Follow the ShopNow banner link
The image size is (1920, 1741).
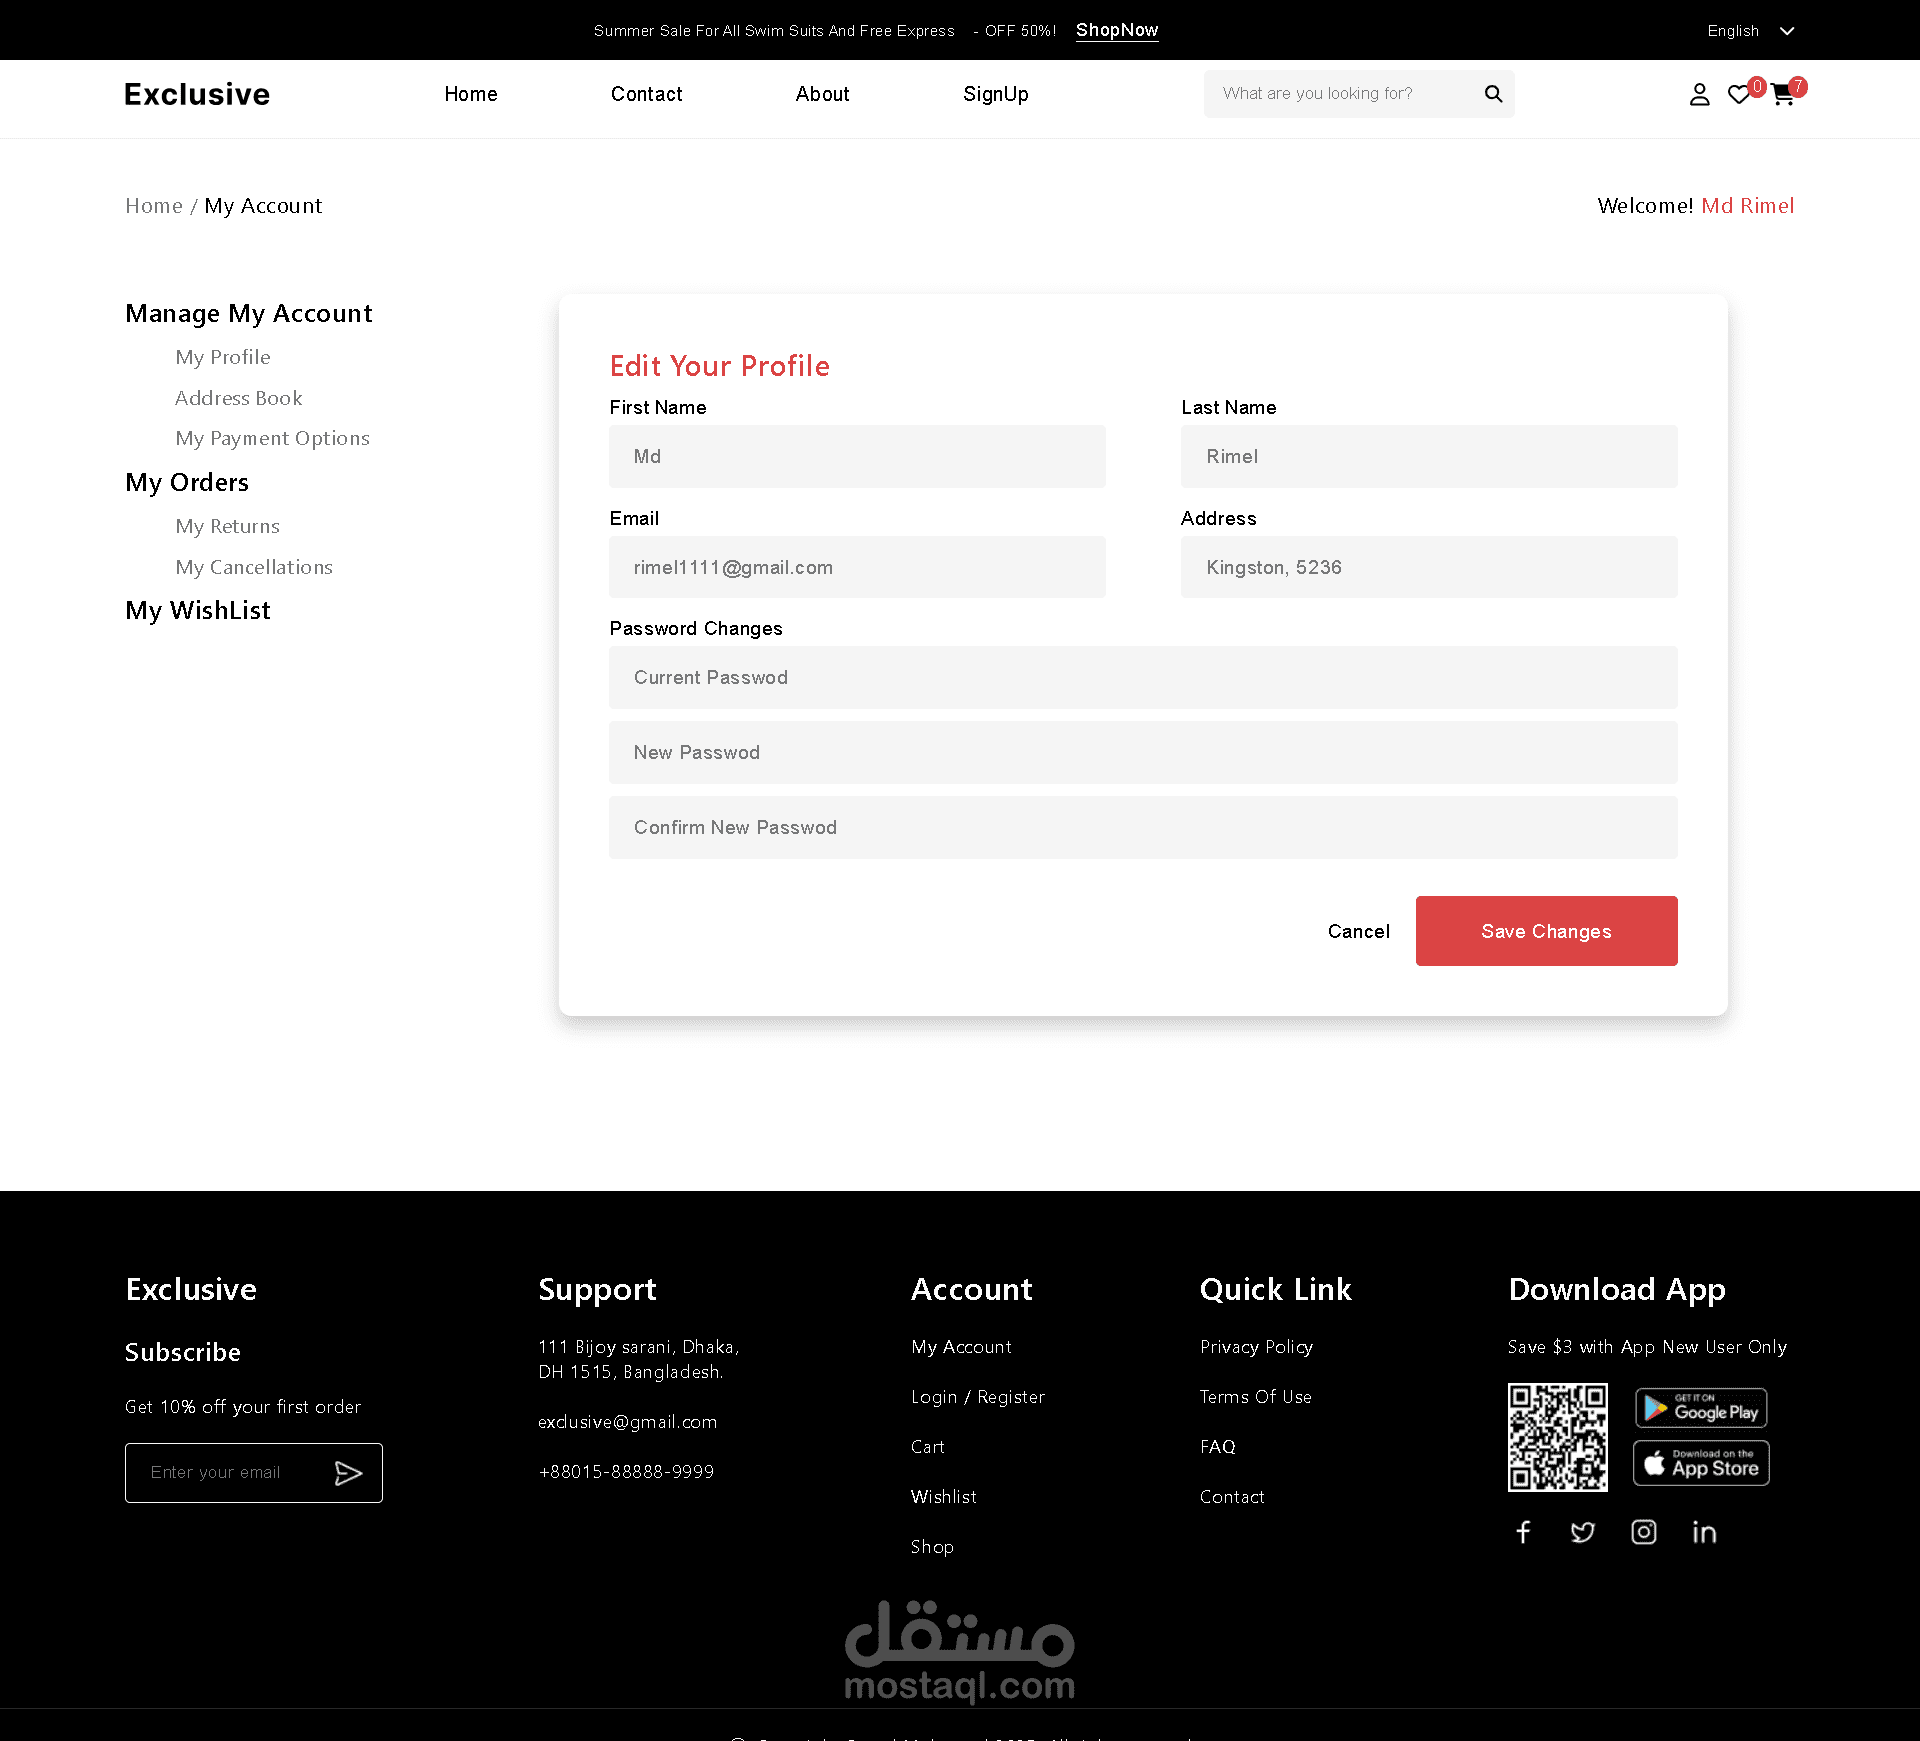pyautogui.click(x=1117, y=30)
